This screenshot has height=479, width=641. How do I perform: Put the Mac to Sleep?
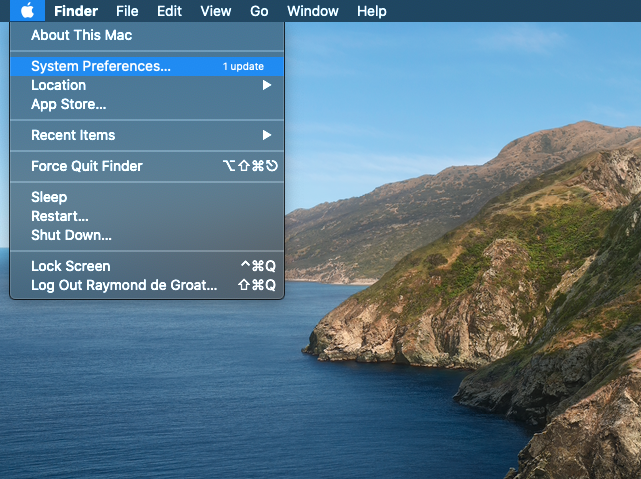[x=49, y=197]
